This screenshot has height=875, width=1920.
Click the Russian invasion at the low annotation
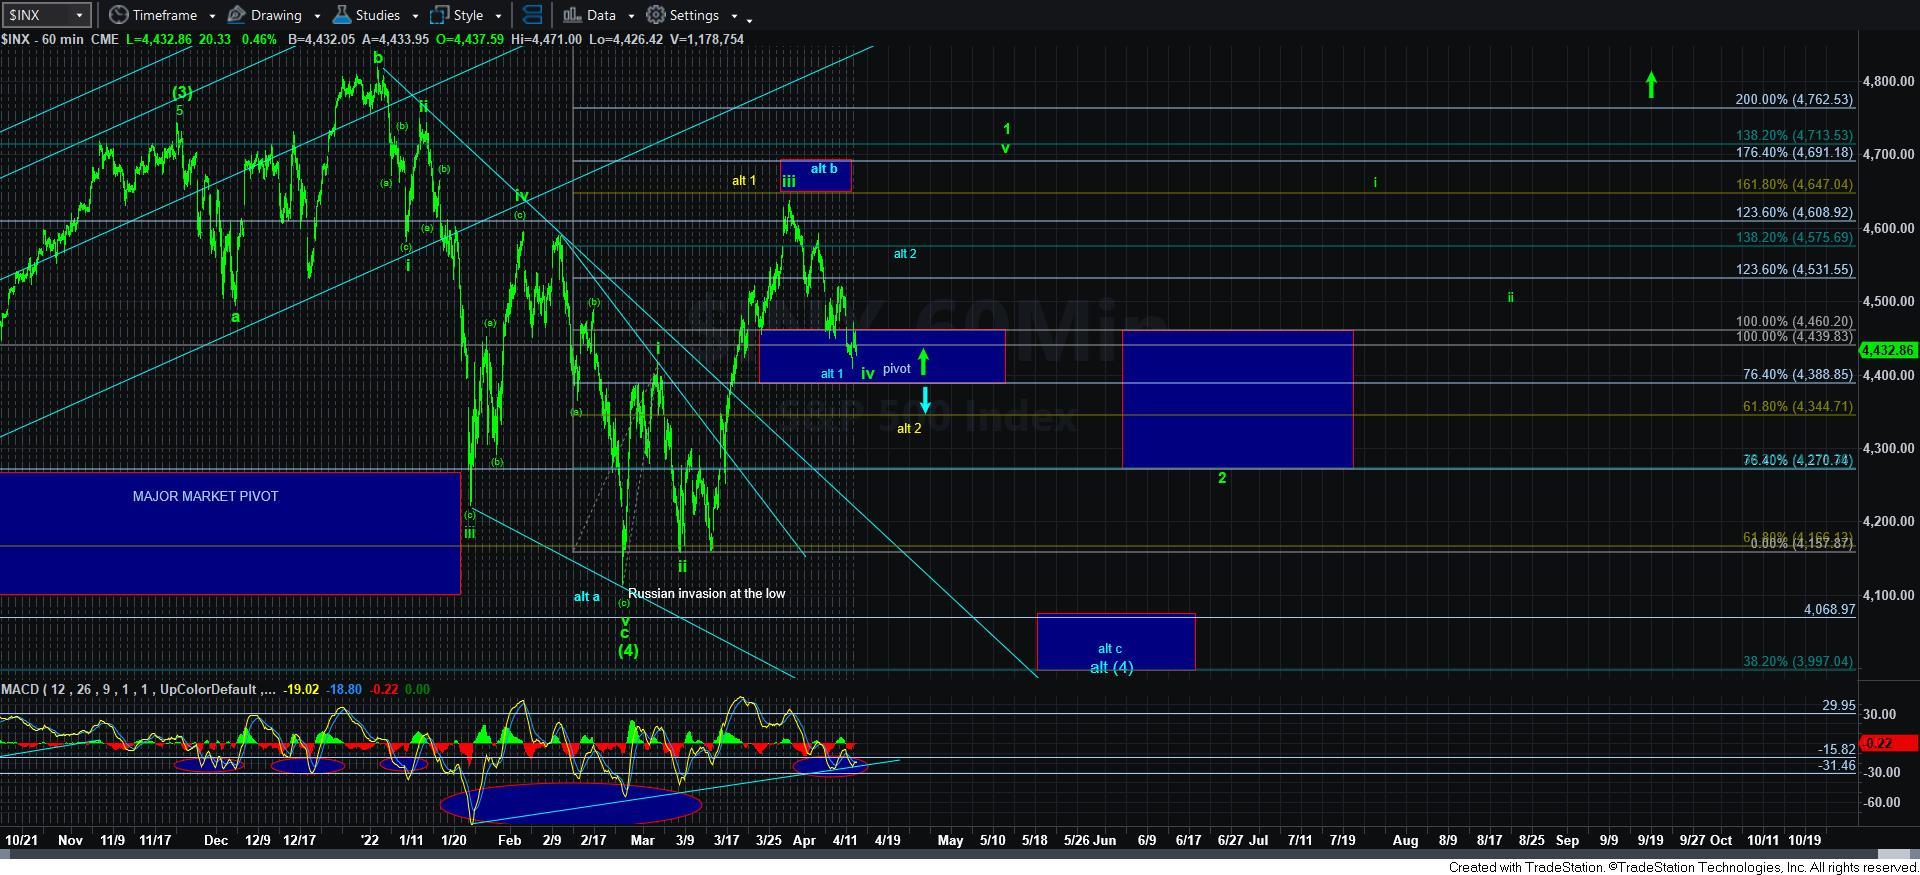(x=706, y=593)
